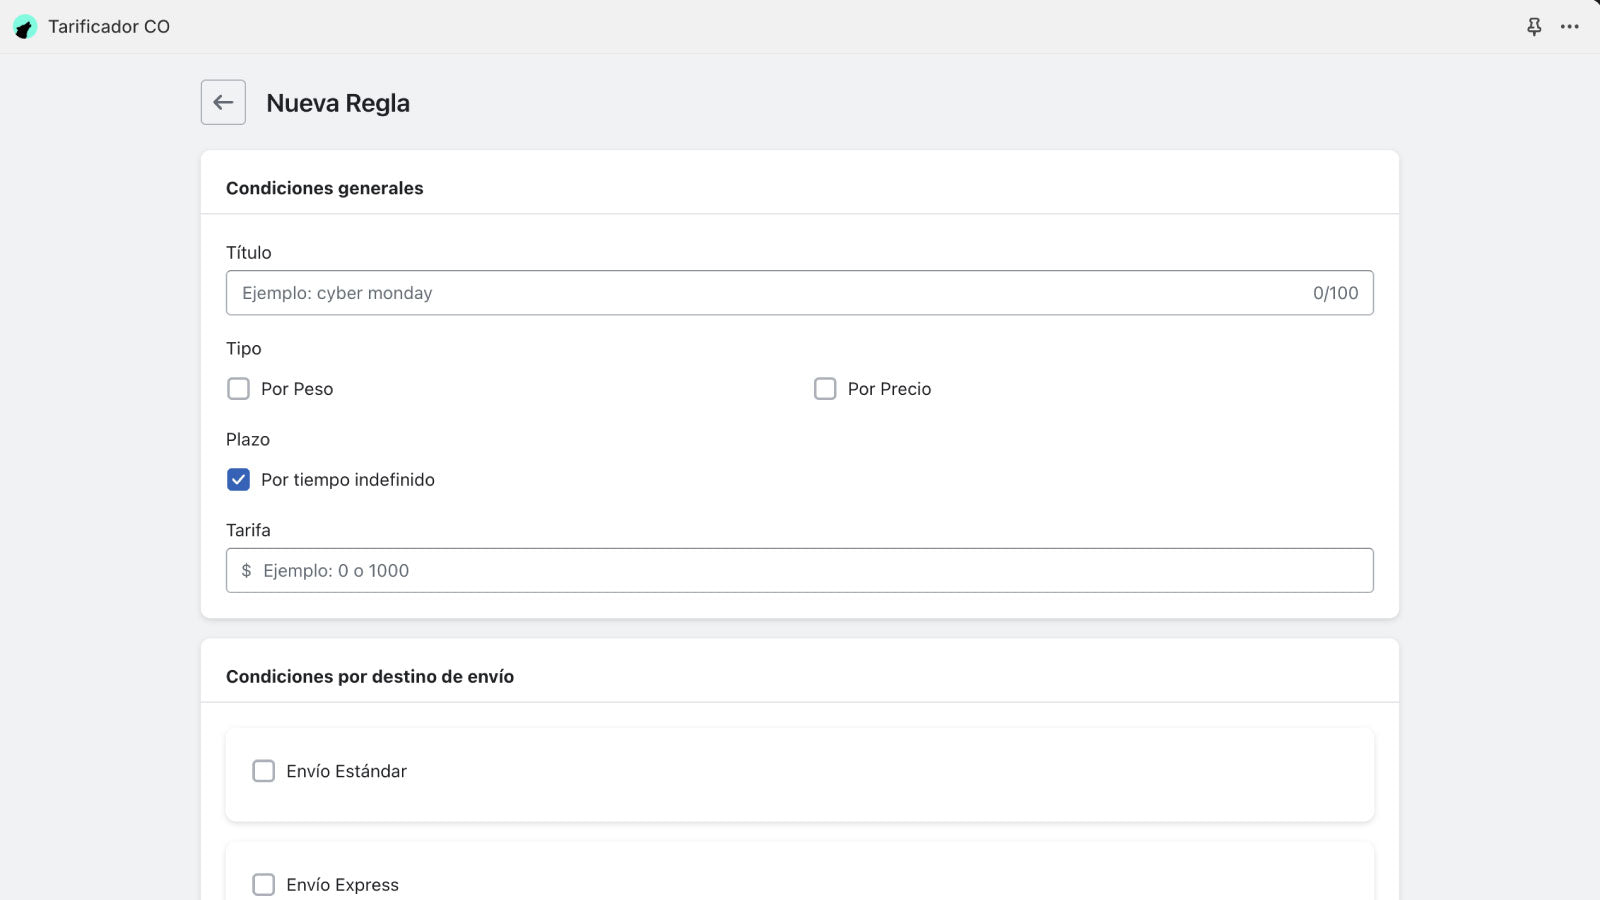Go back using the arrow button

pos(223,102)
